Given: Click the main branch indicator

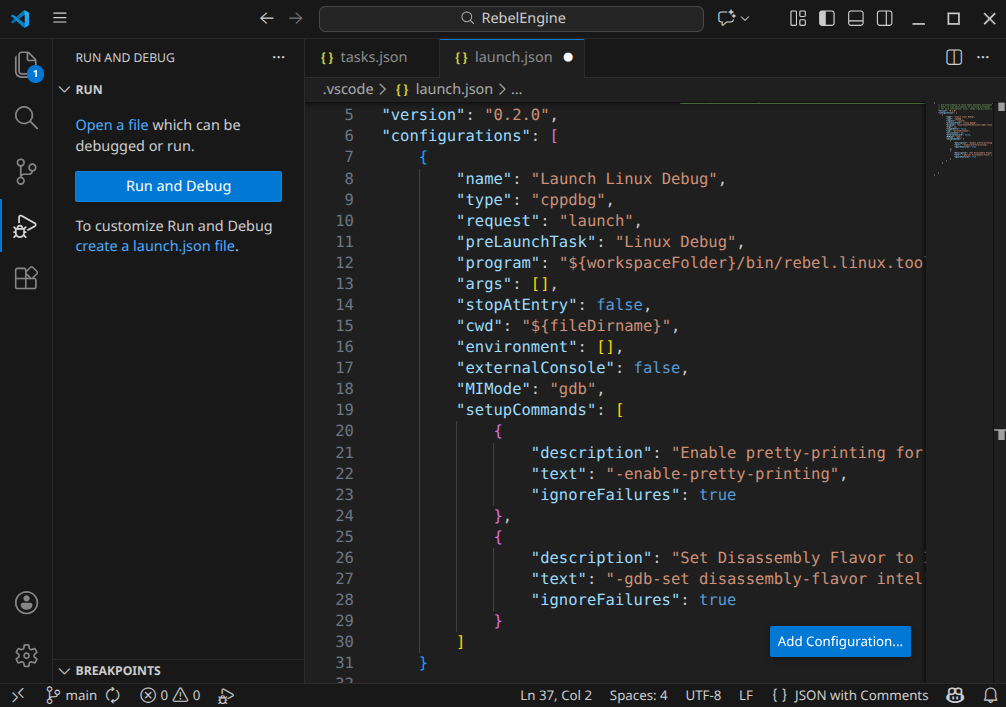Looking at the screenshot, I should coord(72,695).
